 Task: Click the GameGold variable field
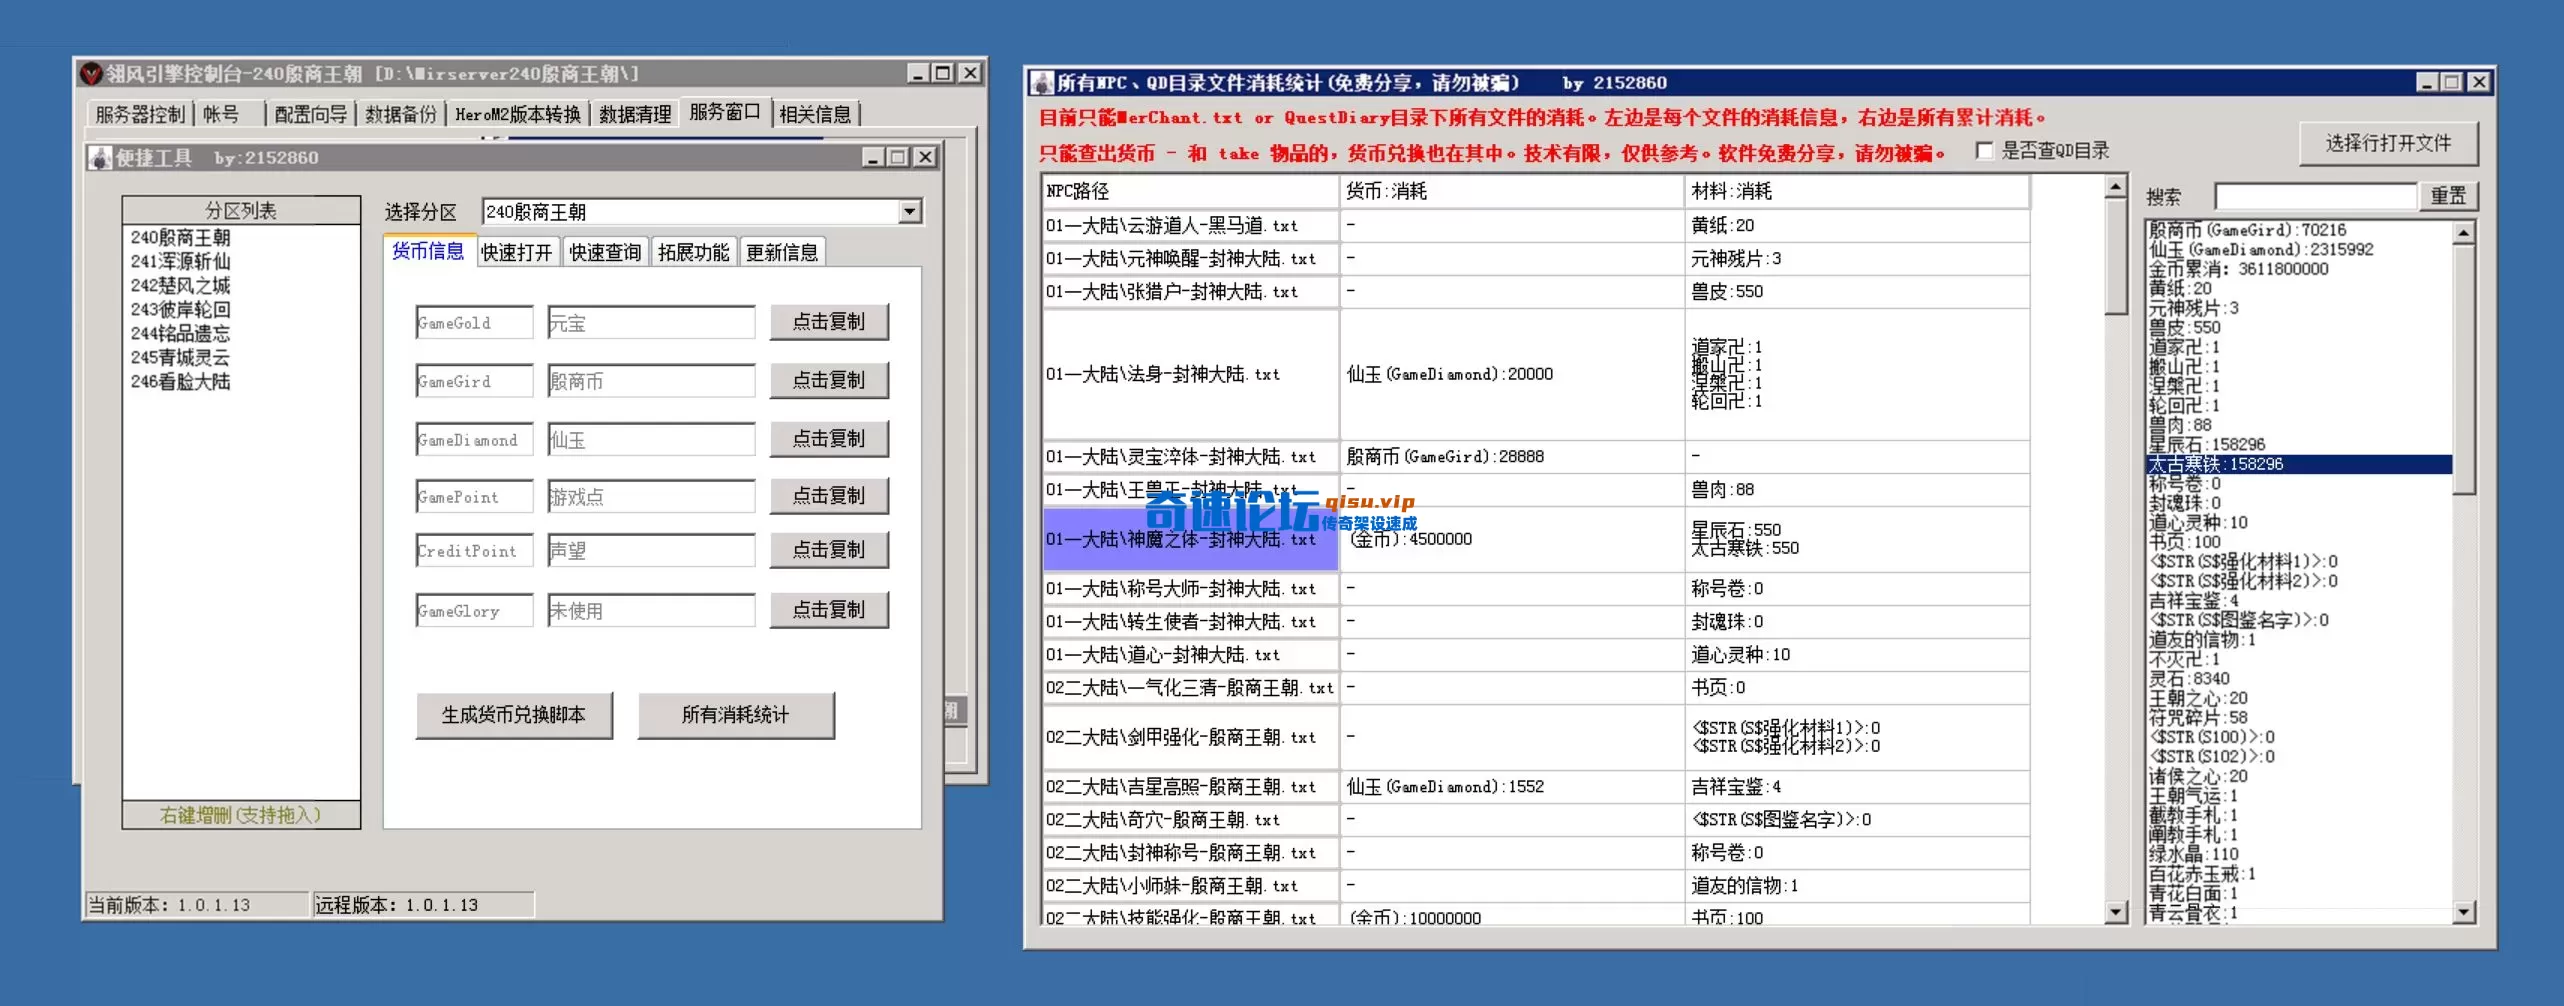[x=474, y=323]
